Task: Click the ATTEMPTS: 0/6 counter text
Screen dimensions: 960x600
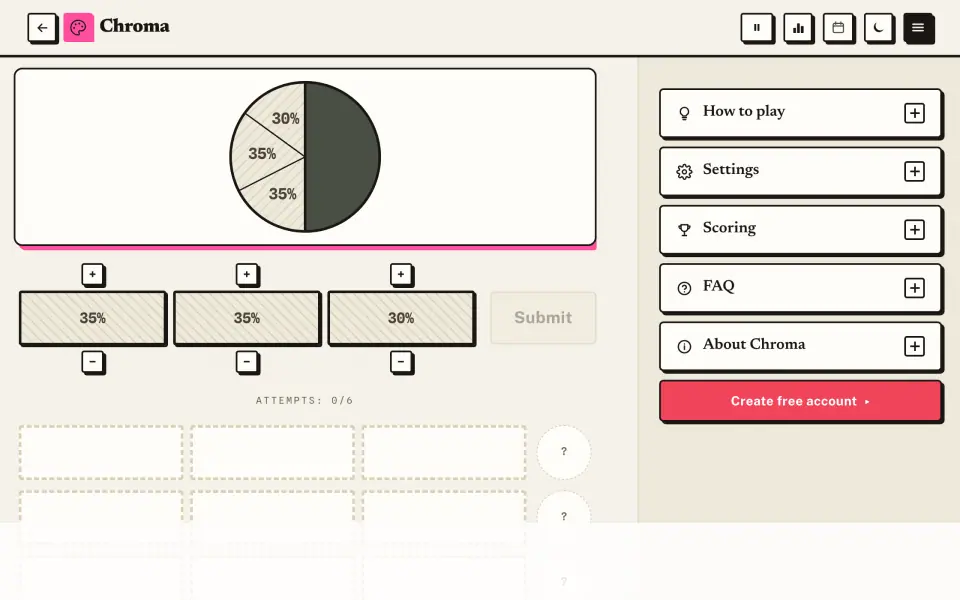Action: coord(304,400)
